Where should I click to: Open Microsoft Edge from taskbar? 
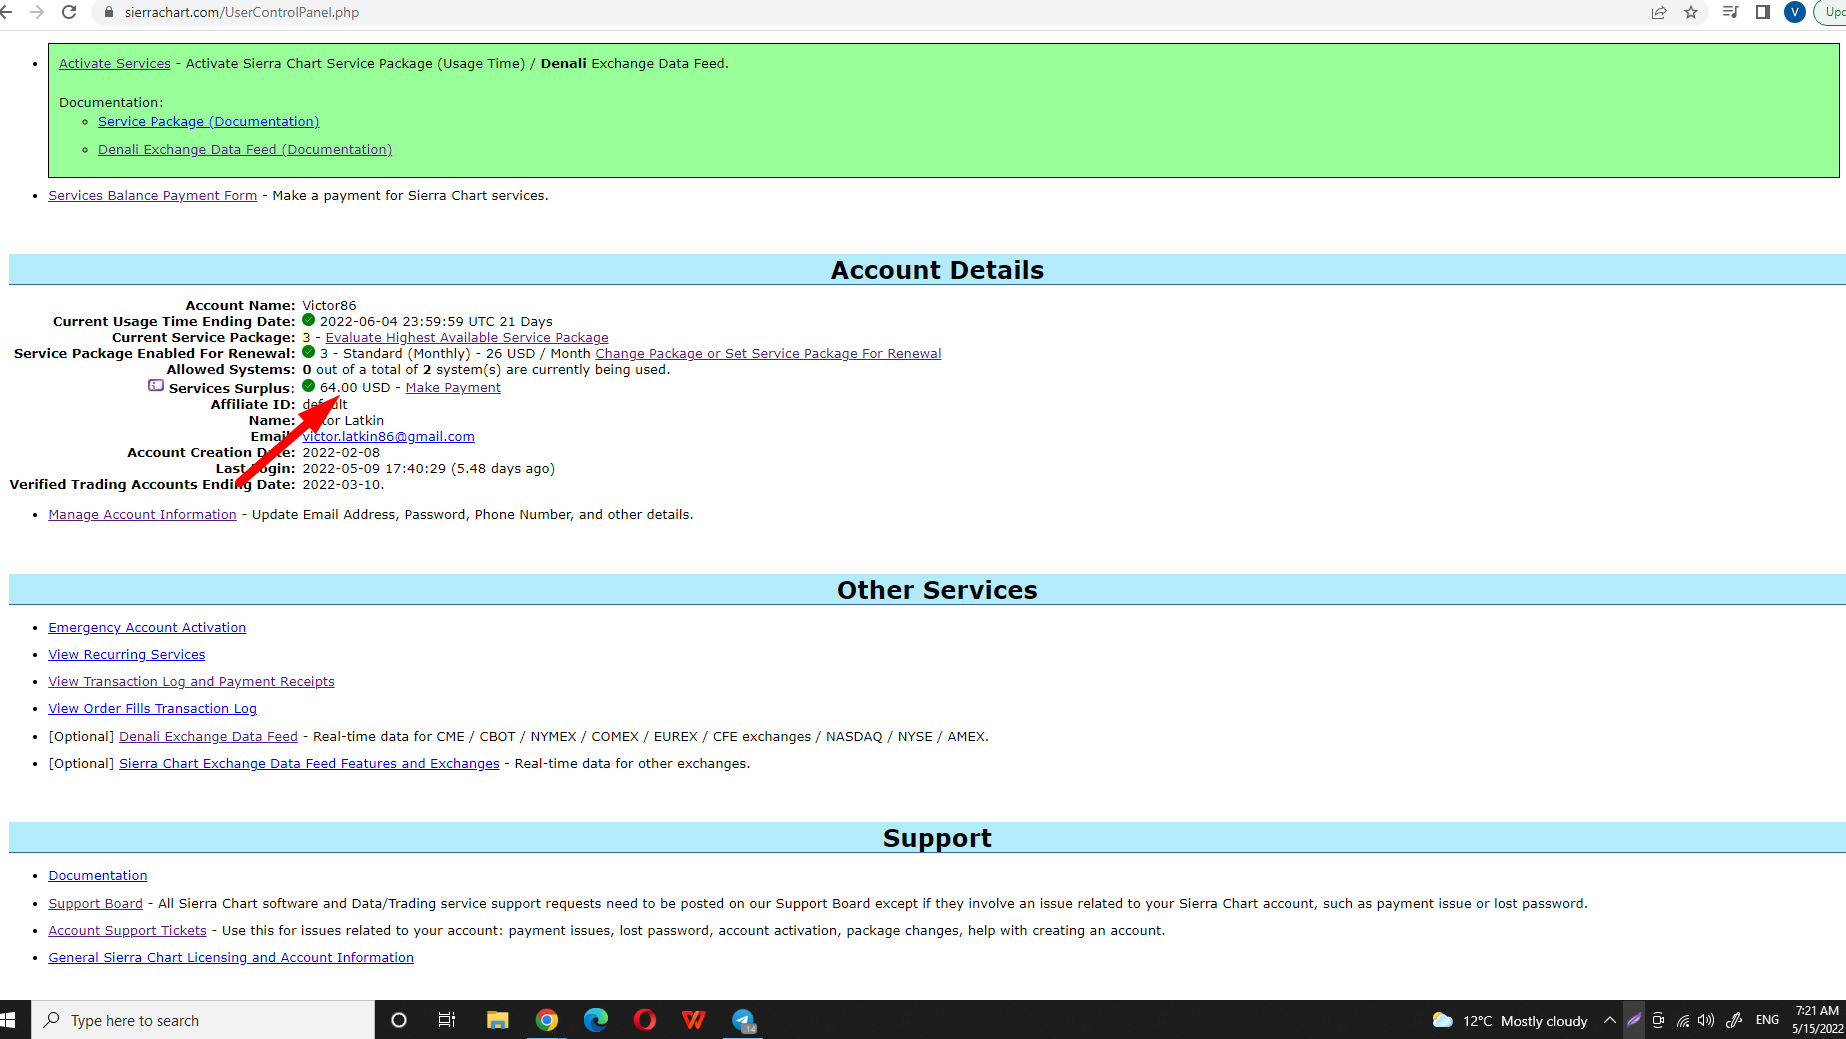(596, 1020)
